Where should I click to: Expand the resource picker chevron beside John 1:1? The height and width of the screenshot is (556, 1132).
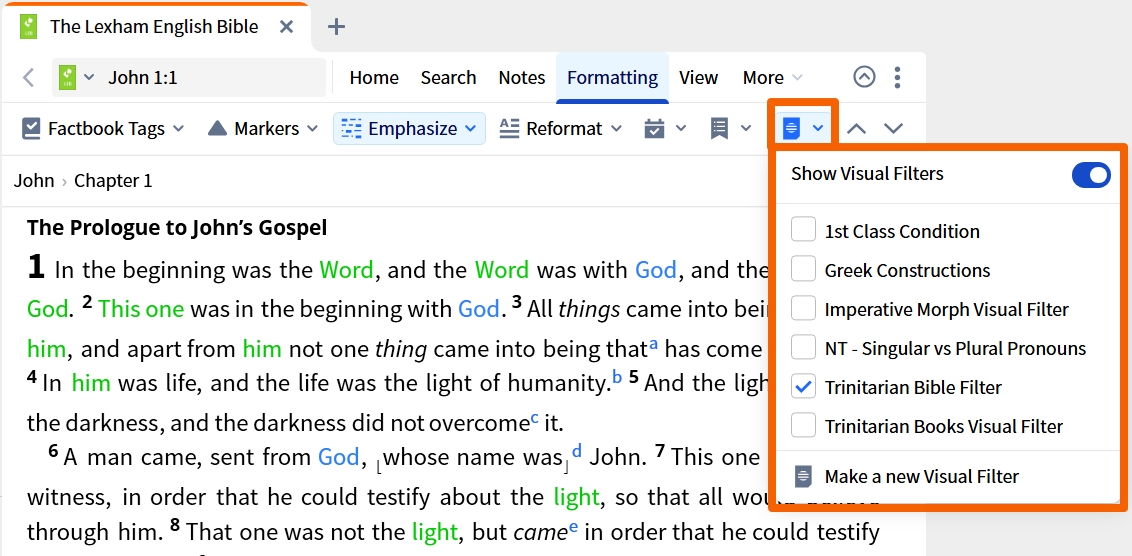pyautogui.click(x=89, y=77)
